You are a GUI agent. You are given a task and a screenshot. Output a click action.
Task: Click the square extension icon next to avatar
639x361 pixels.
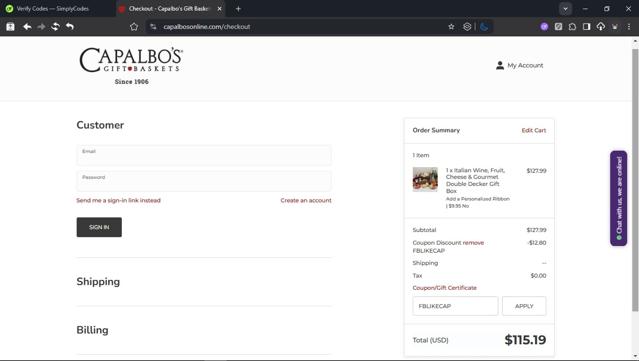click(x=558, y=26)
